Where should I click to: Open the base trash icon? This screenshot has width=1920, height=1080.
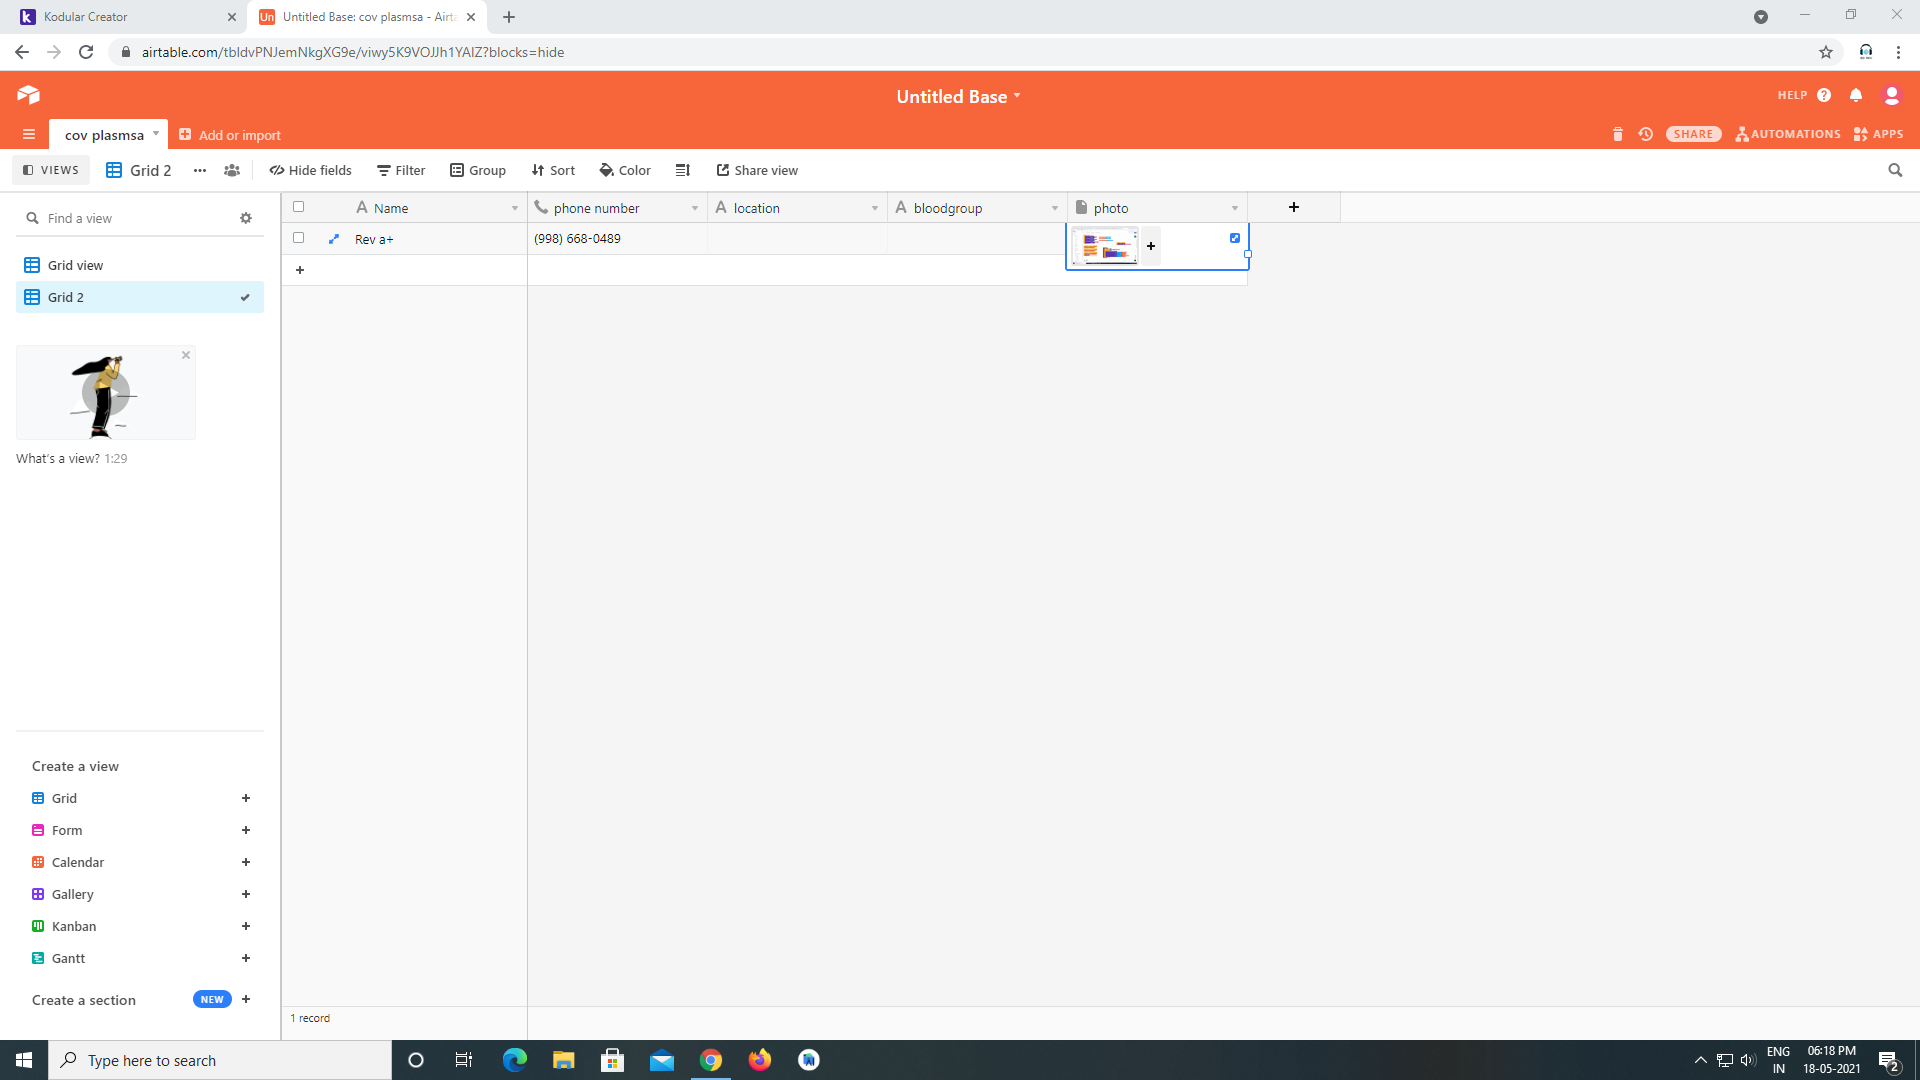click(x=1617, y=134)
